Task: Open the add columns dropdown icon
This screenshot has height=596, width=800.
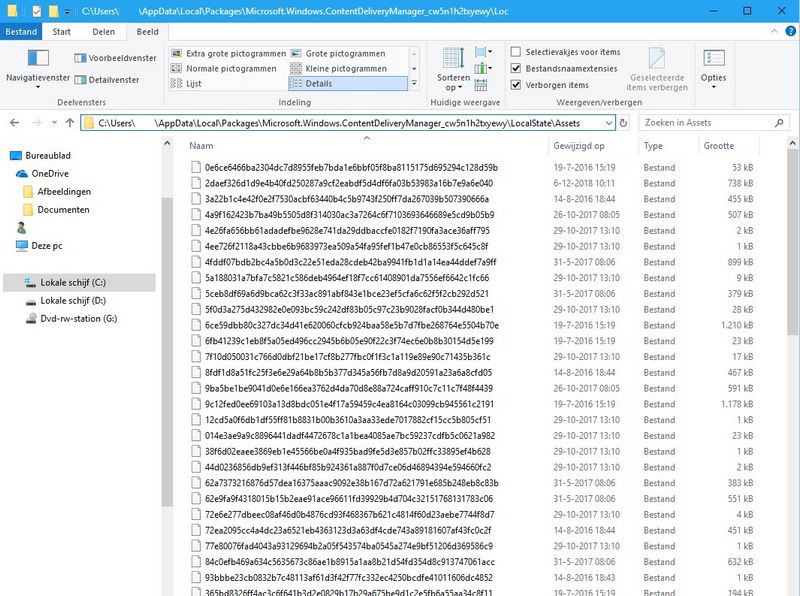Action: (x=483, y=68)
